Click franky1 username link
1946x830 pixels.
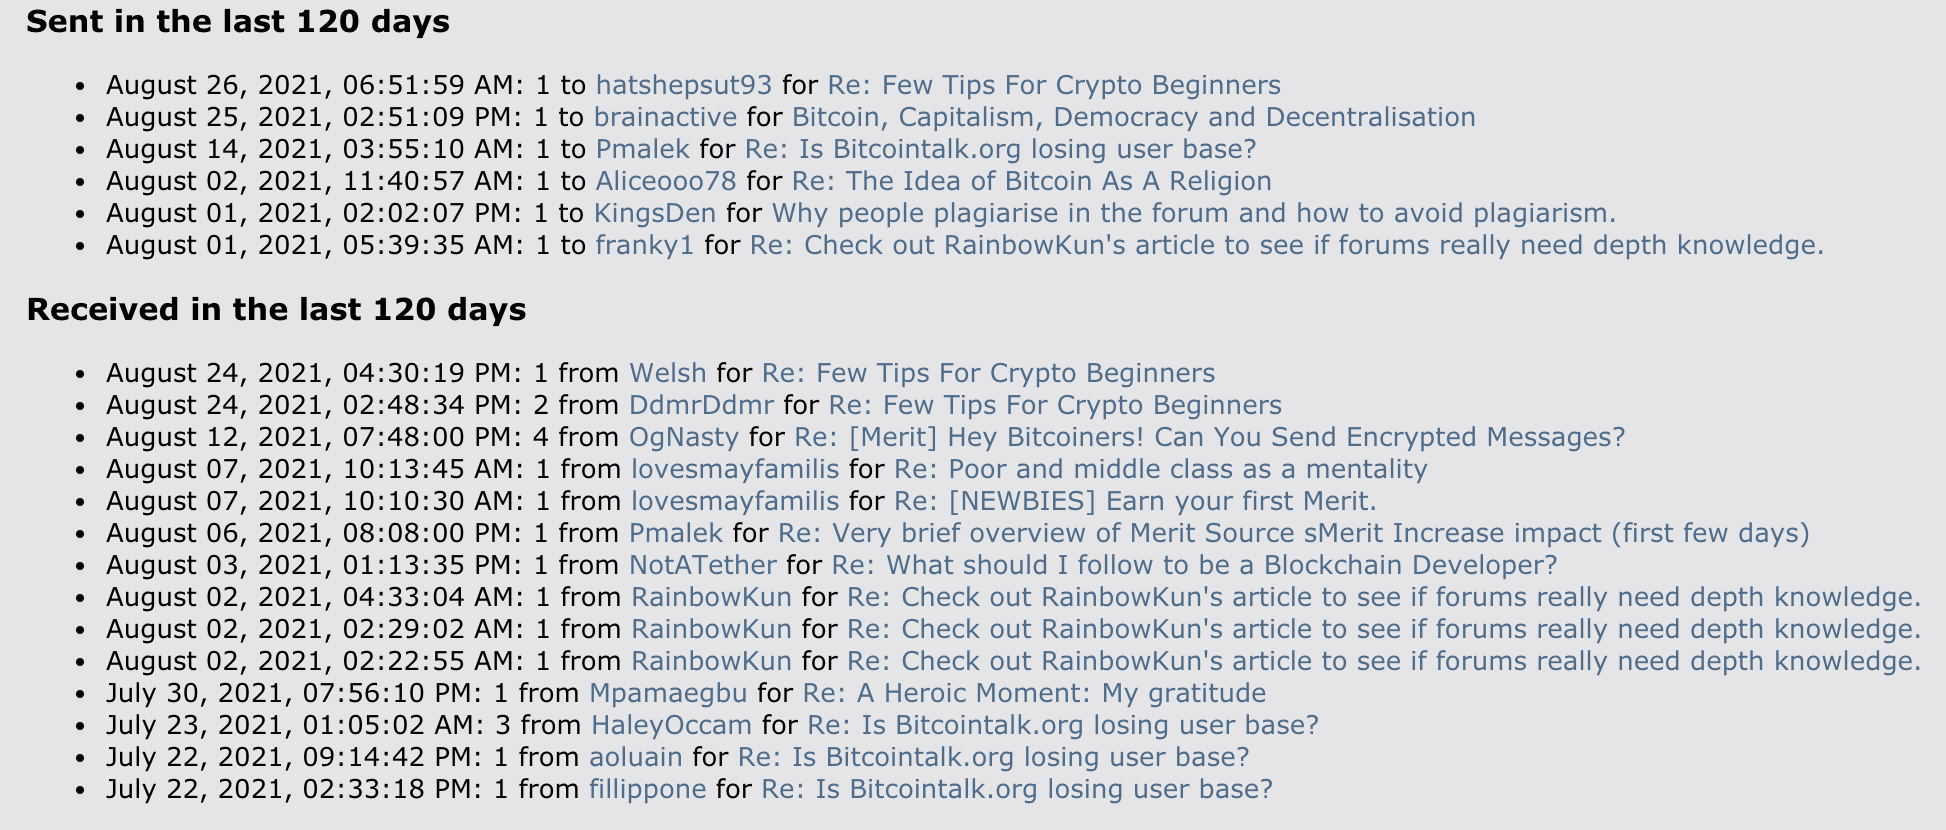point(645,246)
